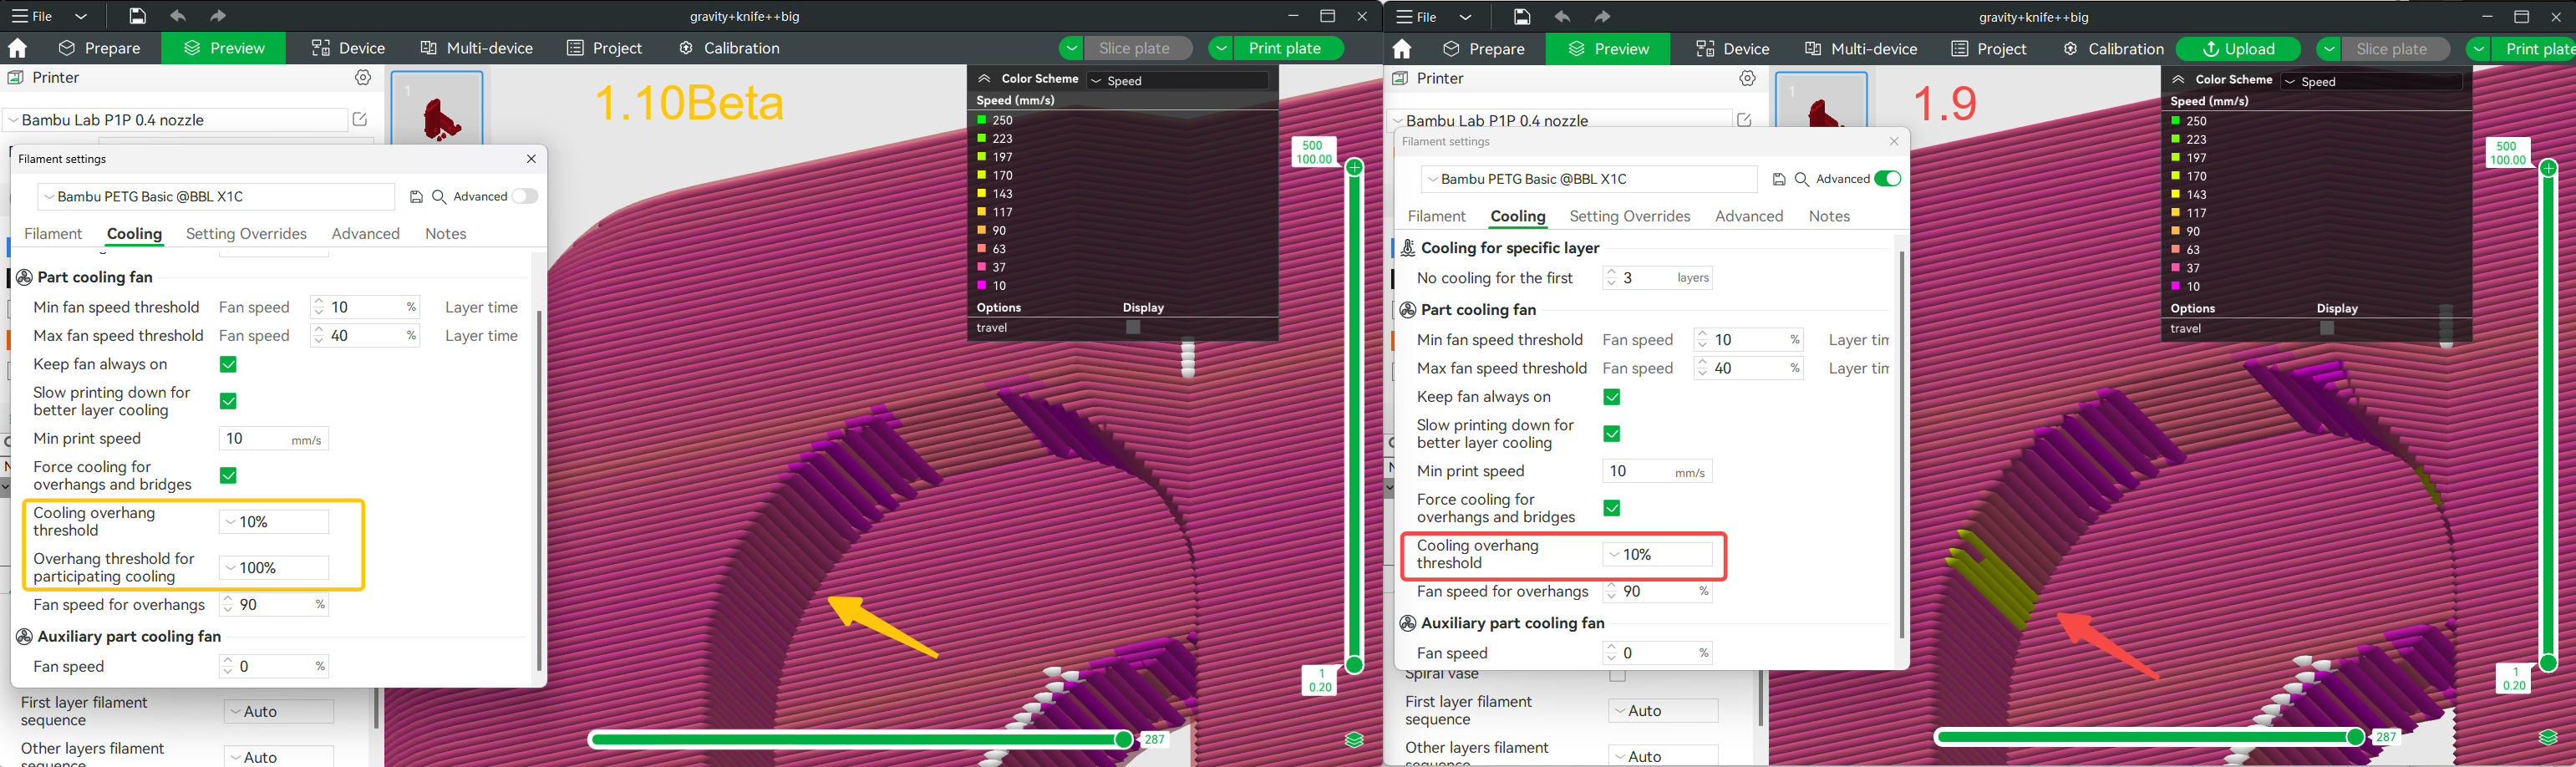Open Calibration tab in 1.9 window
The image size is (2576, 767).
pos(2114,49)
